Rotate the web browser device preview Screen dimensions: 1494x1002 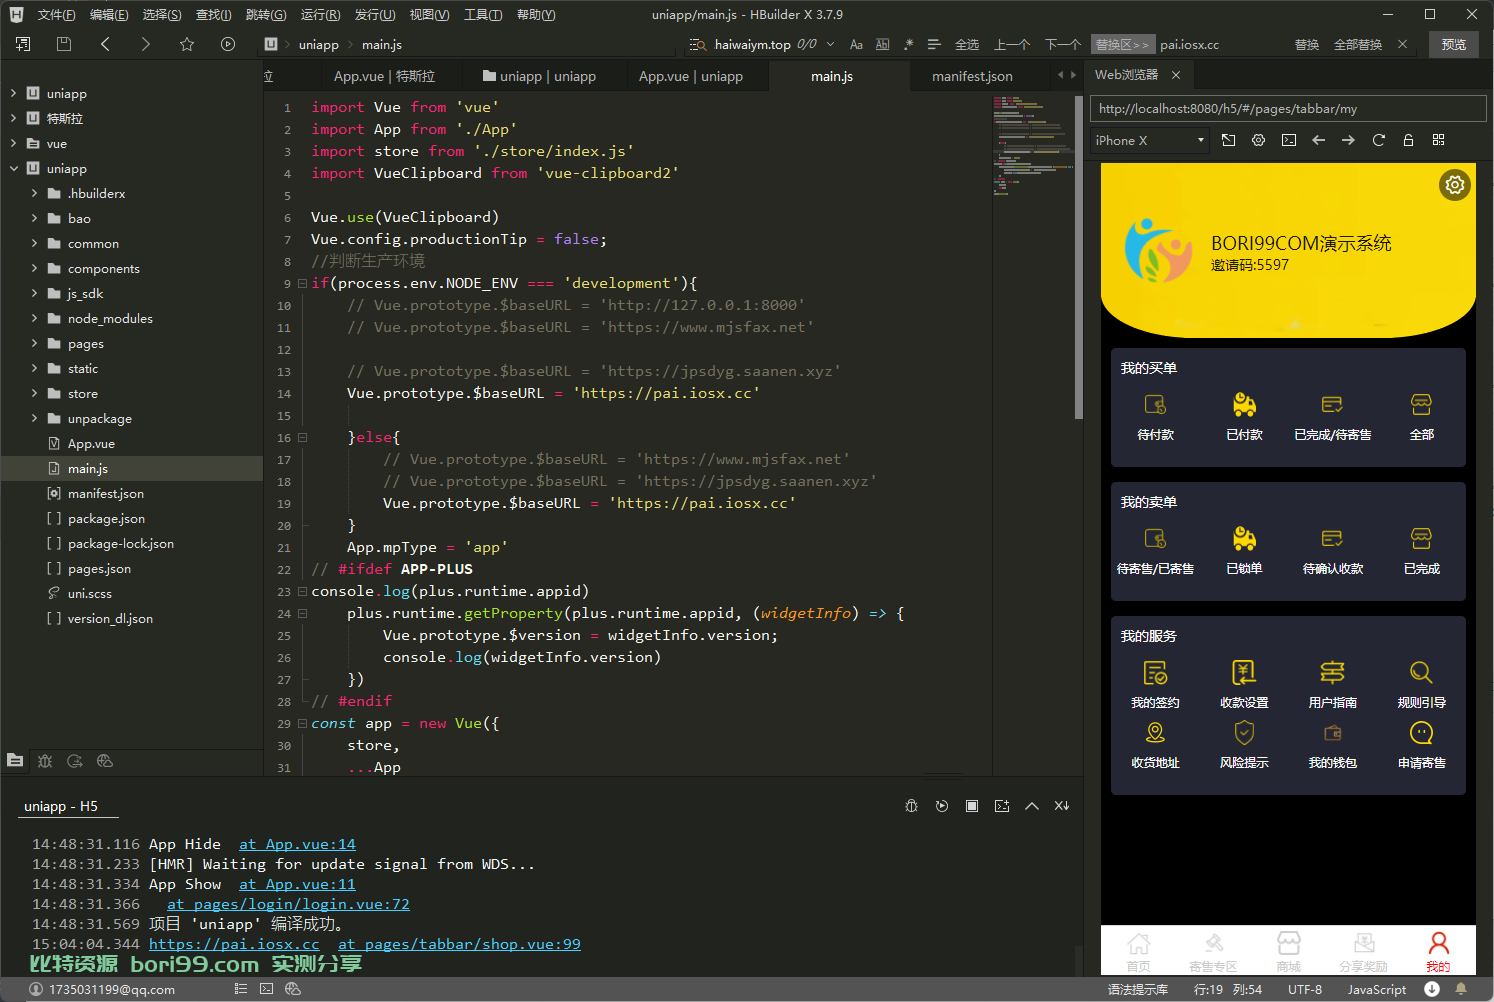tap(1229, 140)
